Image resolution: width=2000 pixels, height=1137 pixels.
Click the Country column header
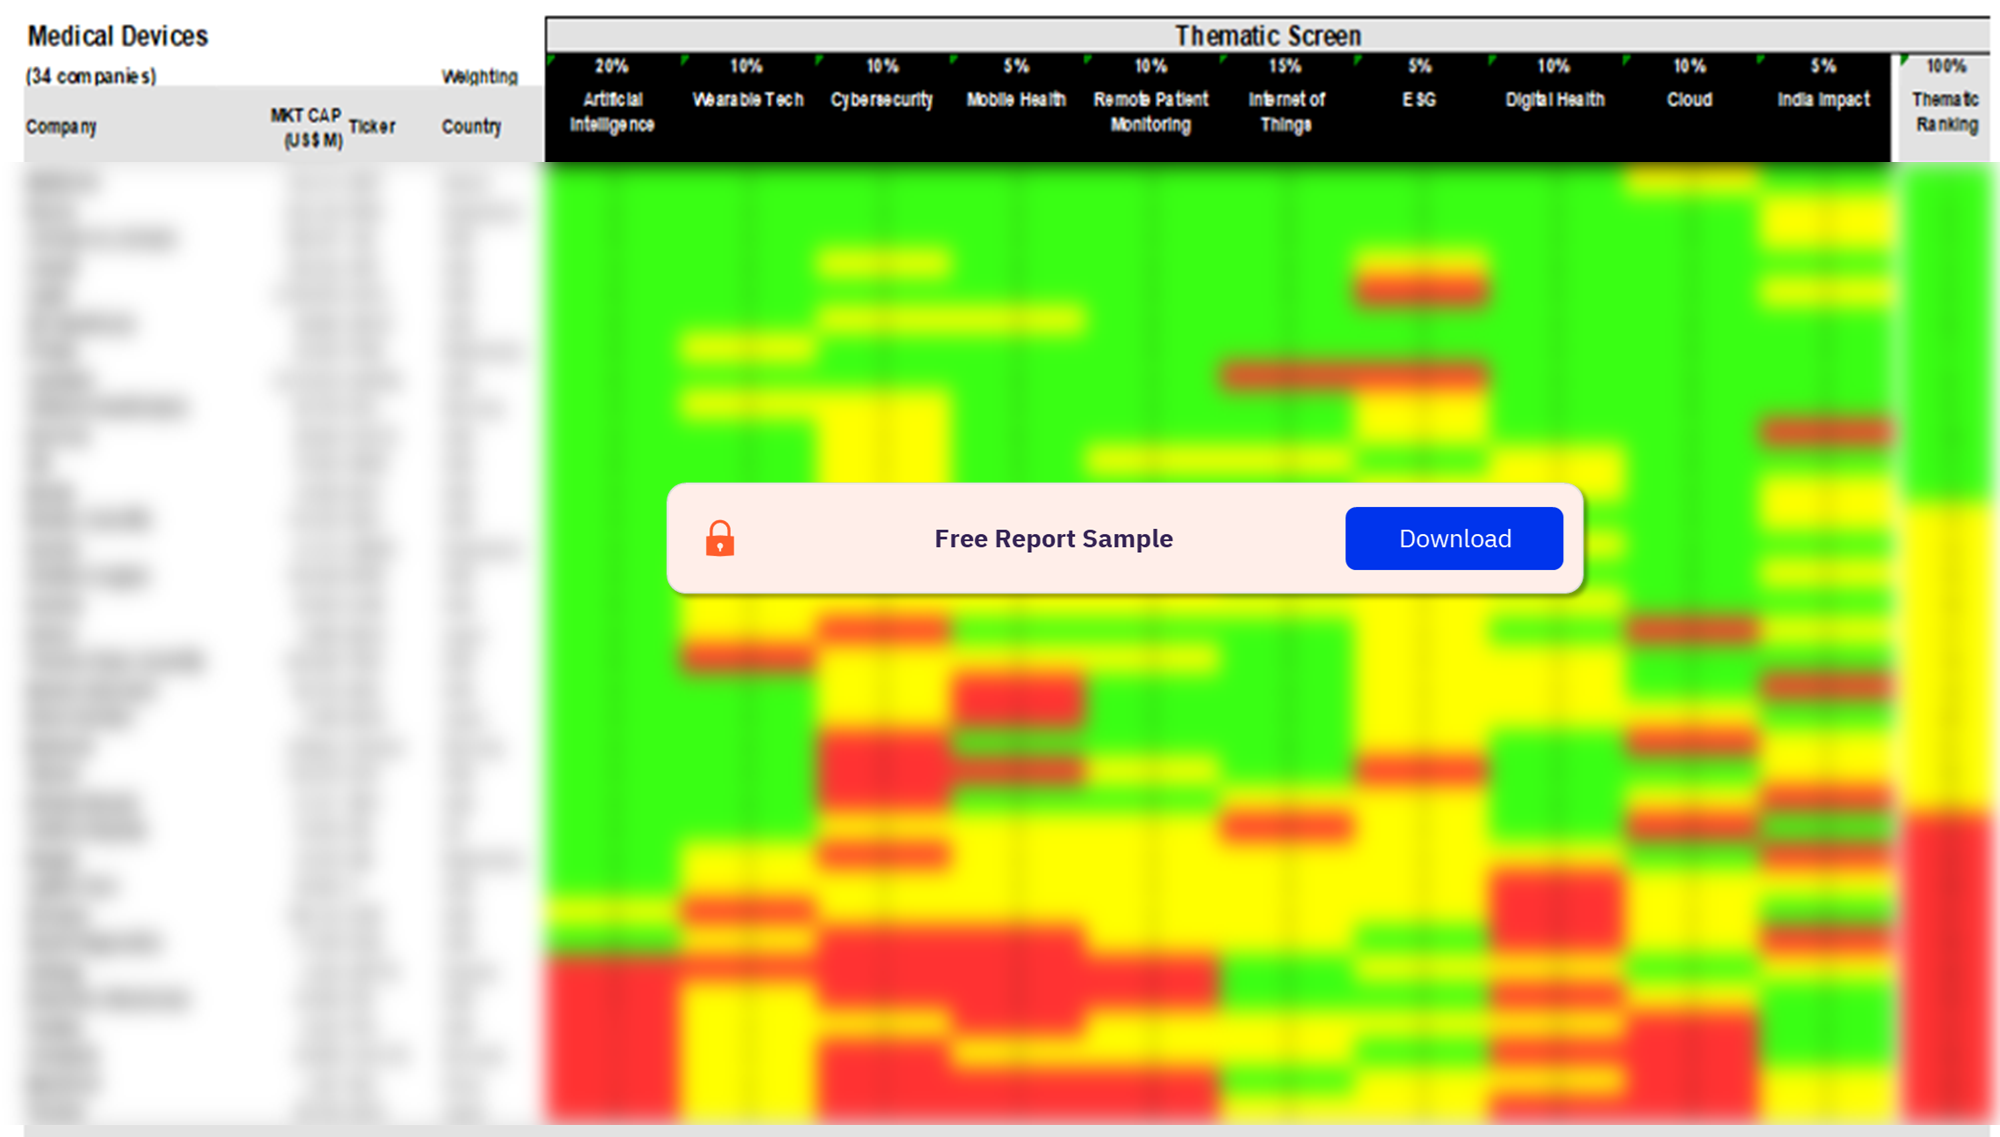click(471, 127)
